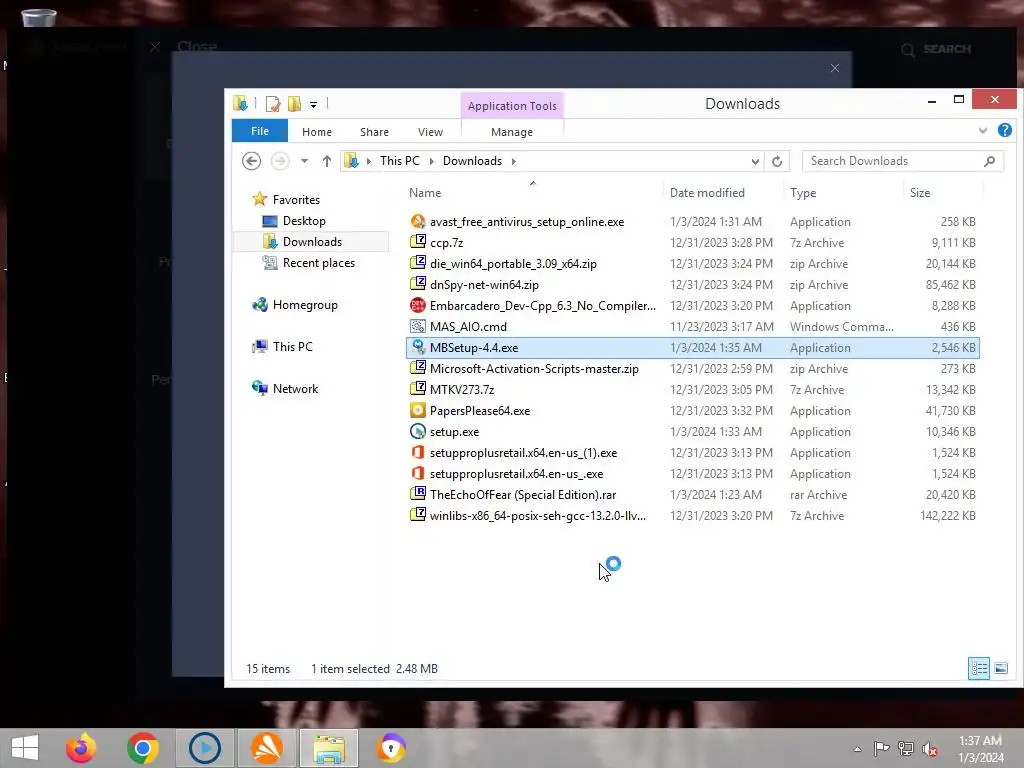1024x768 pixels.
Task: Click SEARCH in the background window
Action: point(947,49)
